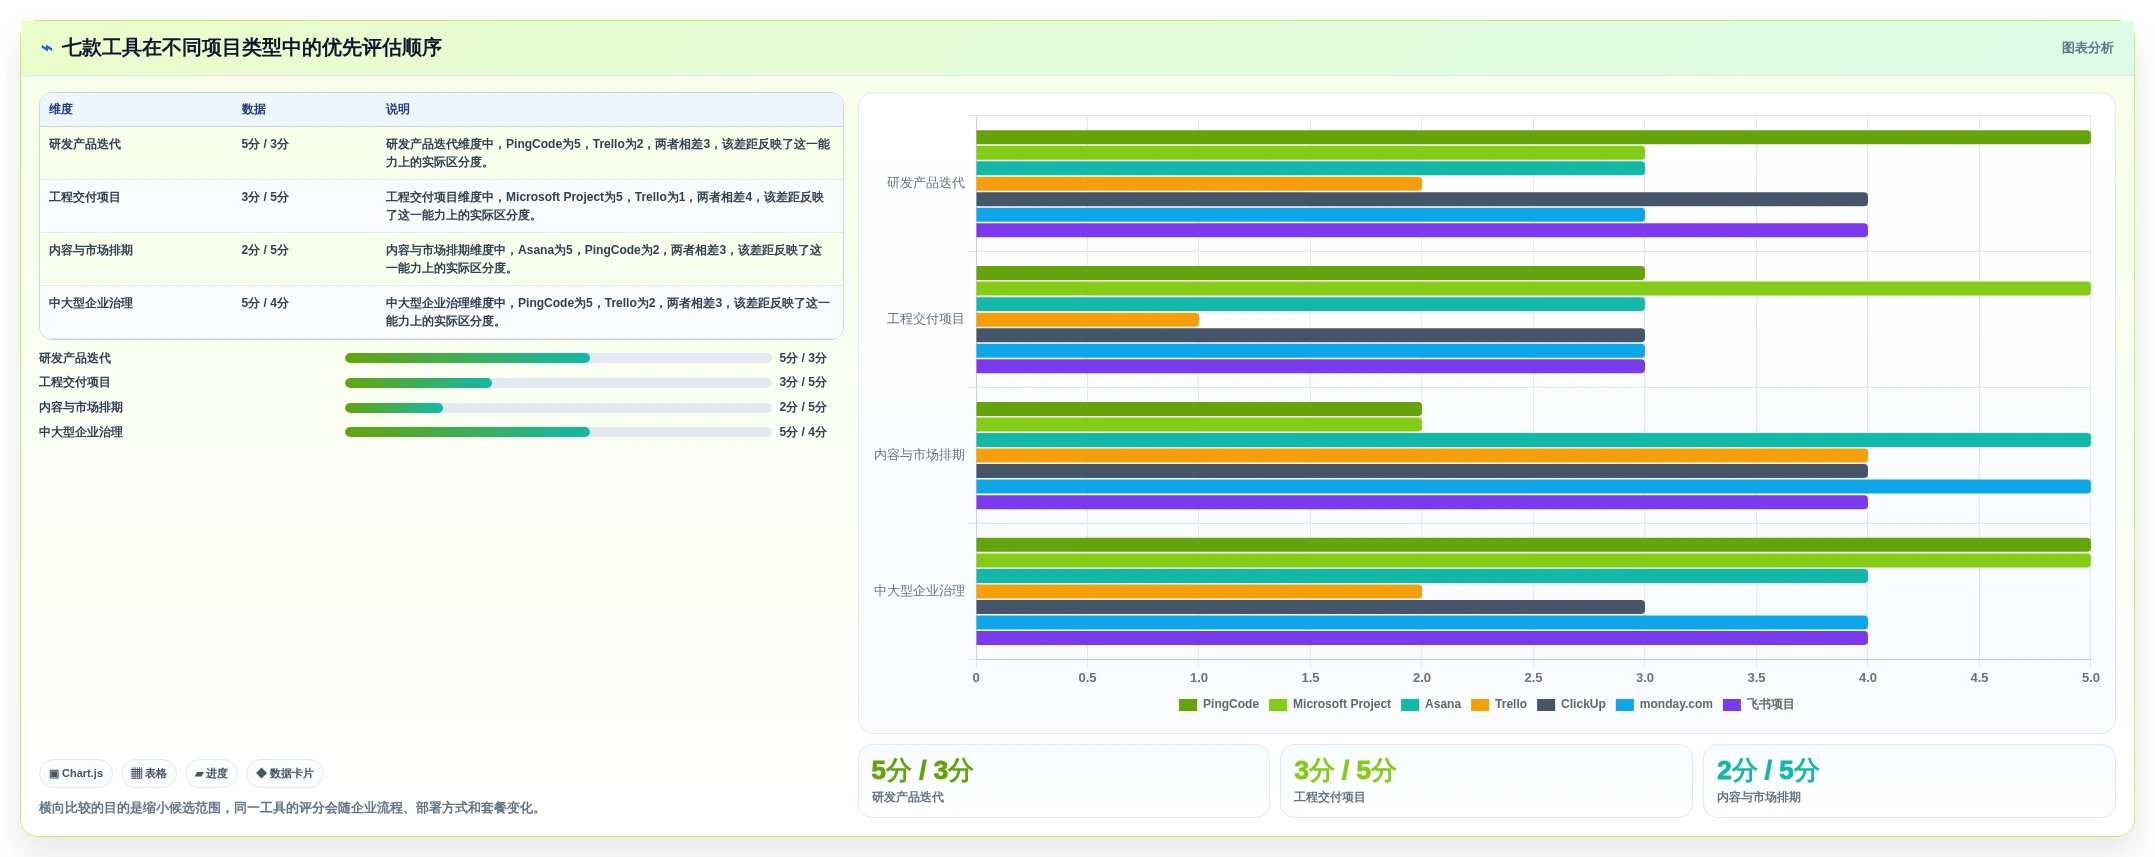Image resolution: width=2155 pixels, height=857 pixels.
Task: Select the Chart.js tag chip
Action: point(76,774)
